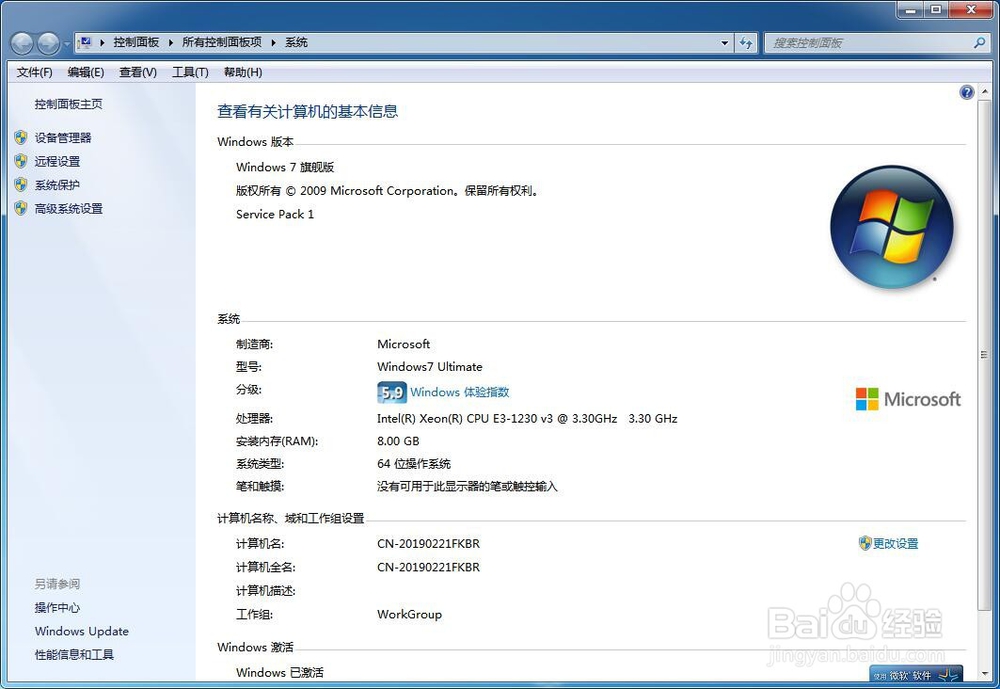Select the WorkGroup value
The image size is (1000, 689).
(409, 614)
